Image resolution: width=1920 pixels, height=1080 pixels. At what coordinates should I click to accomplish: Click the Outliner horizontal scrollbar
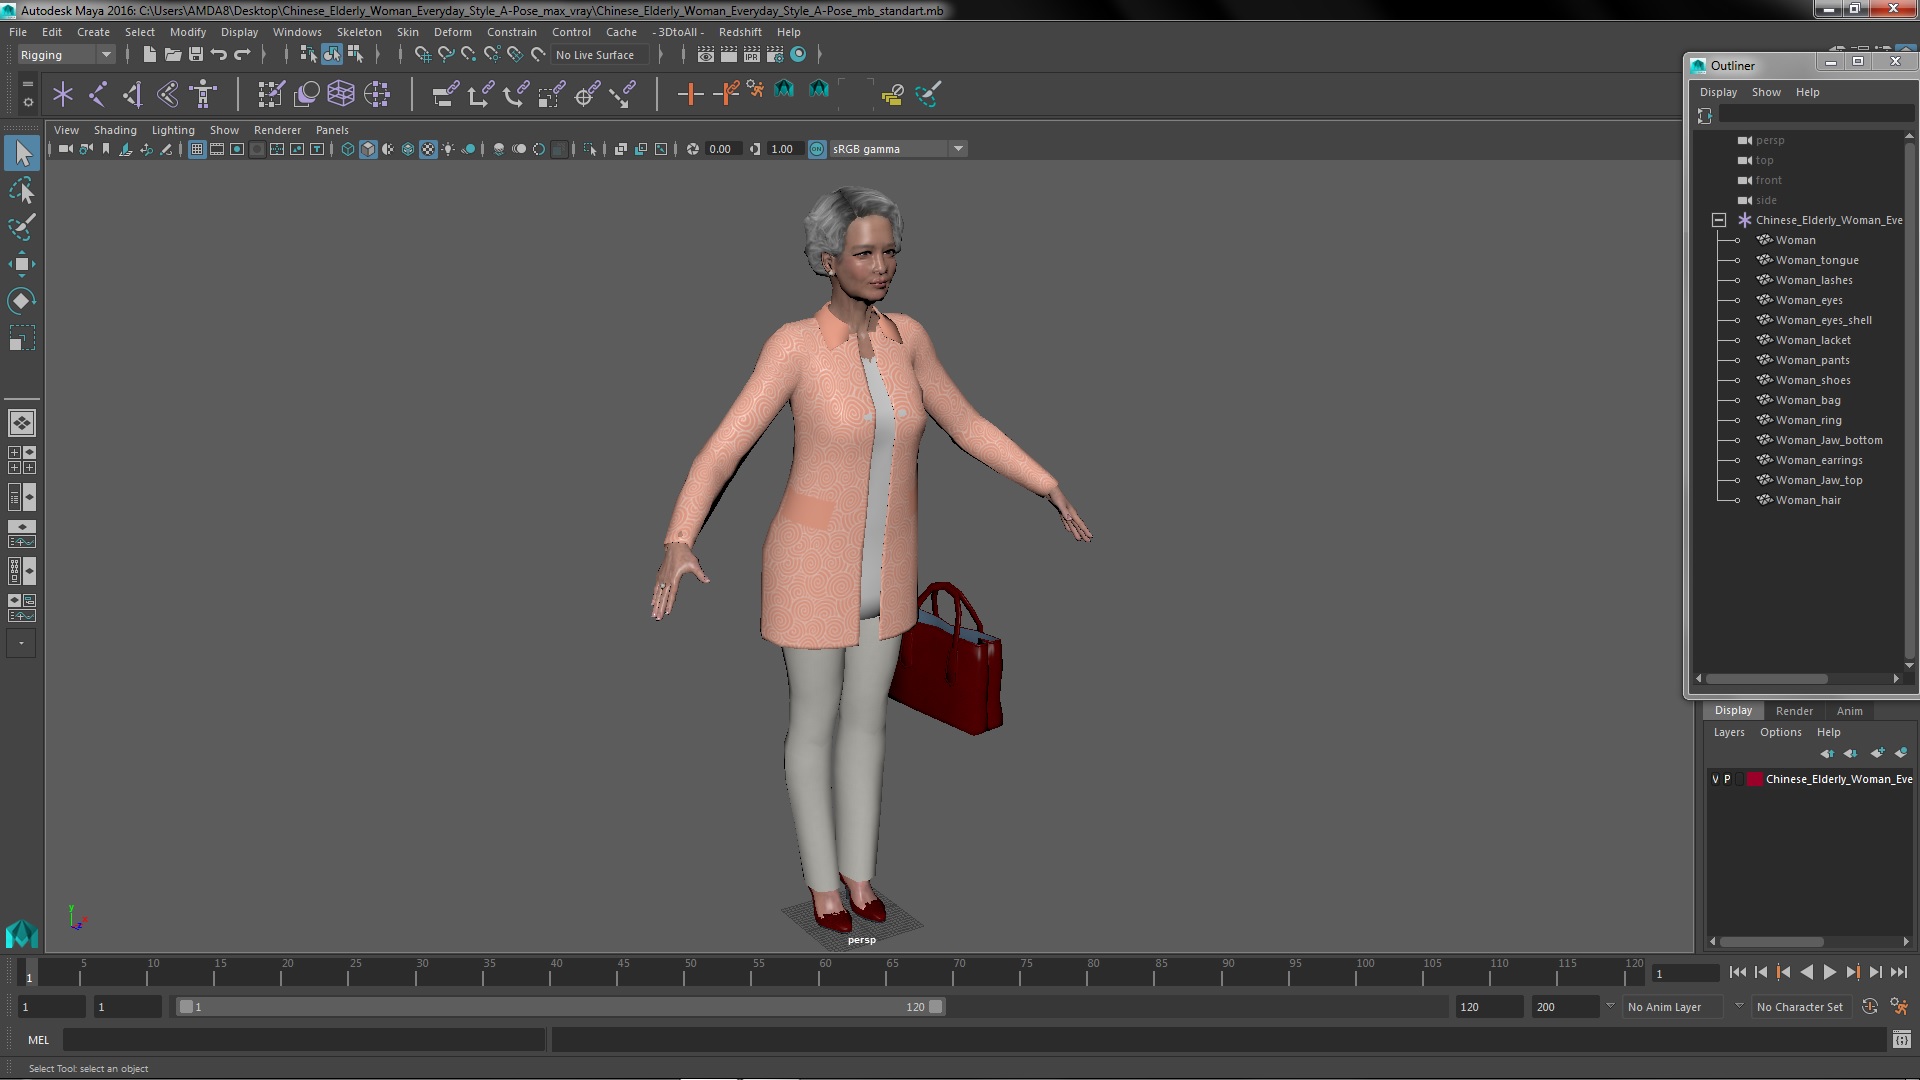click(x=1766, y=678)
